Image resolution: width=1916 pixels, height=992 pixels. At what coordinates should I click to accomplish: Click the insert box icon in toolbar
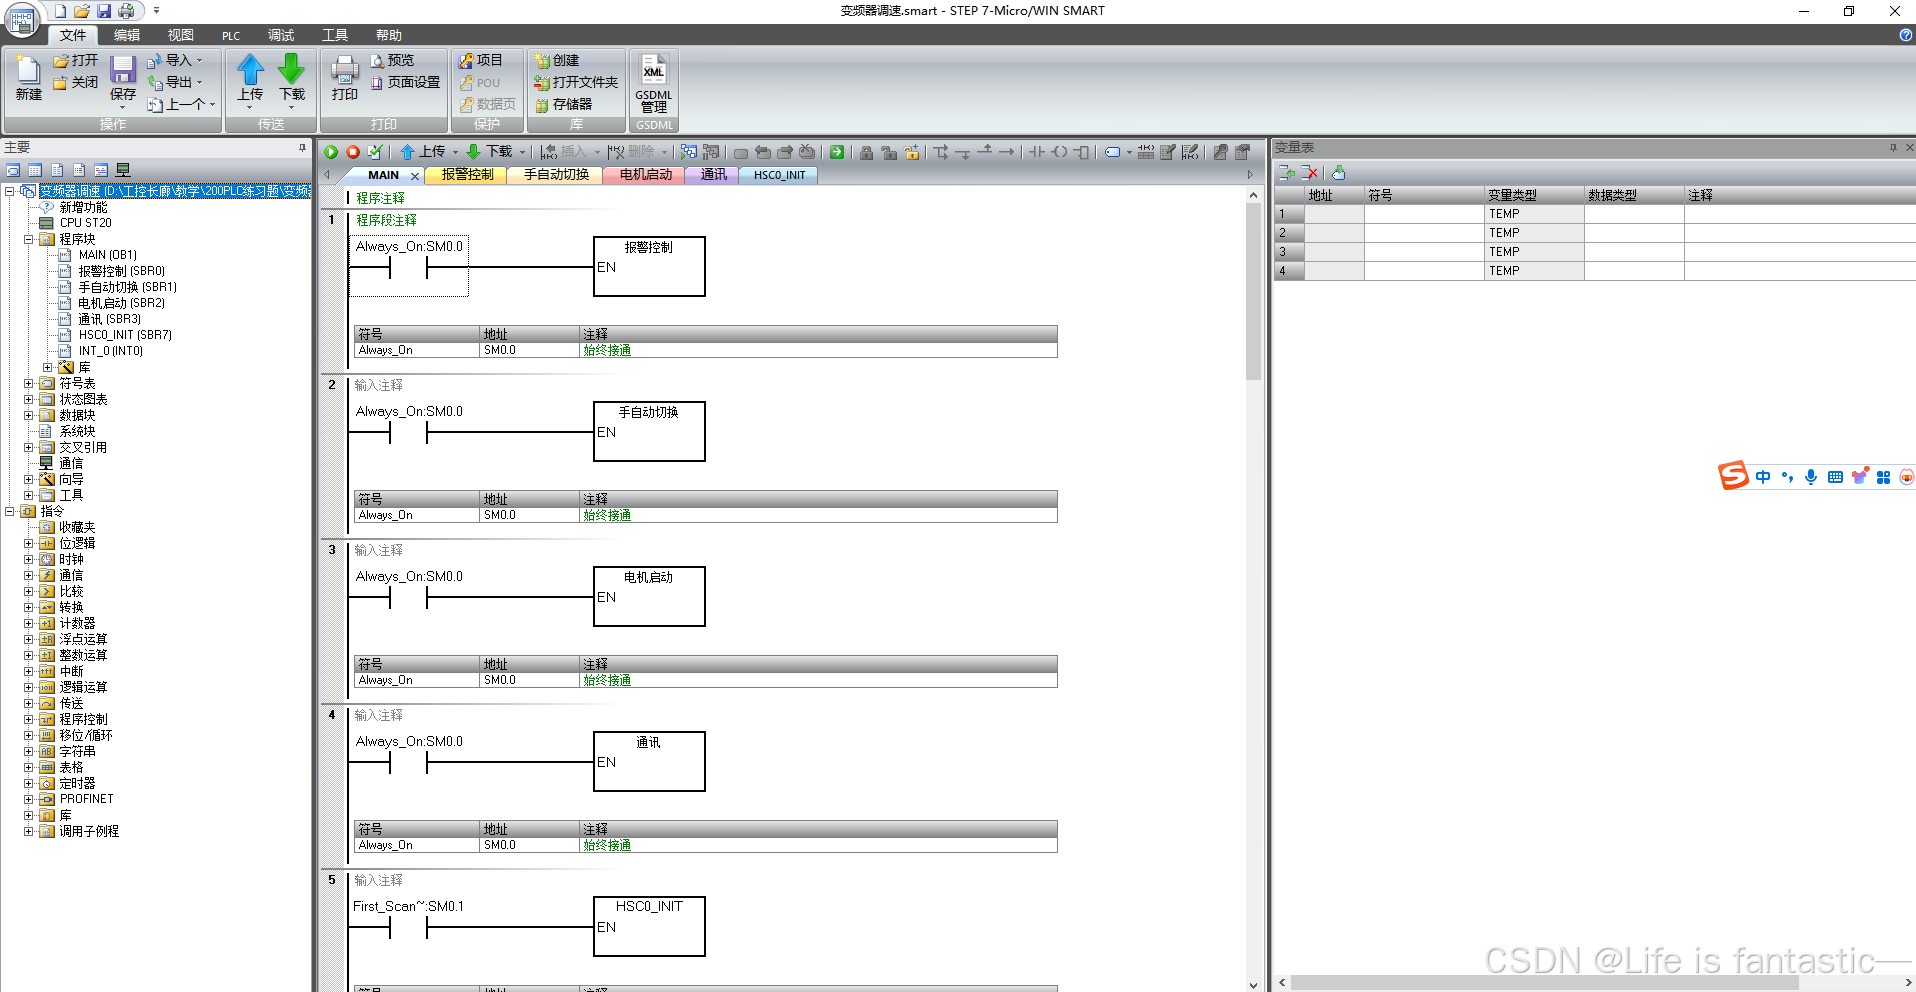tap(1081, 152)
